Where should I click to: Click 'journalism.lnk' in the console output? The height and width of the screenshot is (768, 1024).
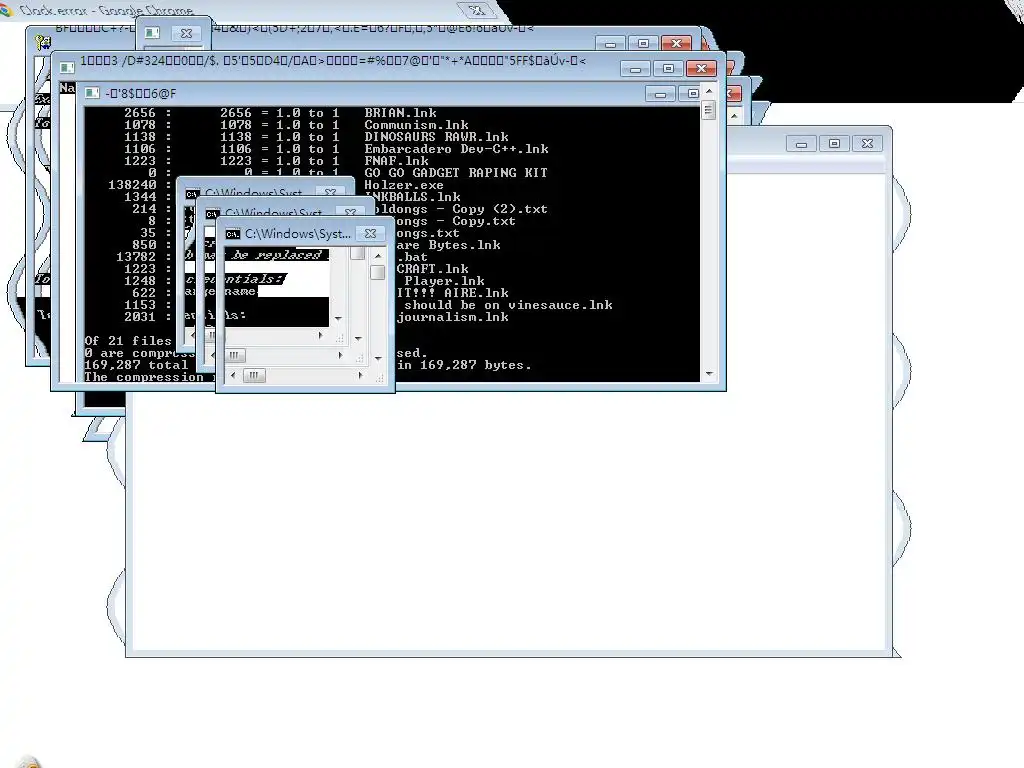(453, 317)
